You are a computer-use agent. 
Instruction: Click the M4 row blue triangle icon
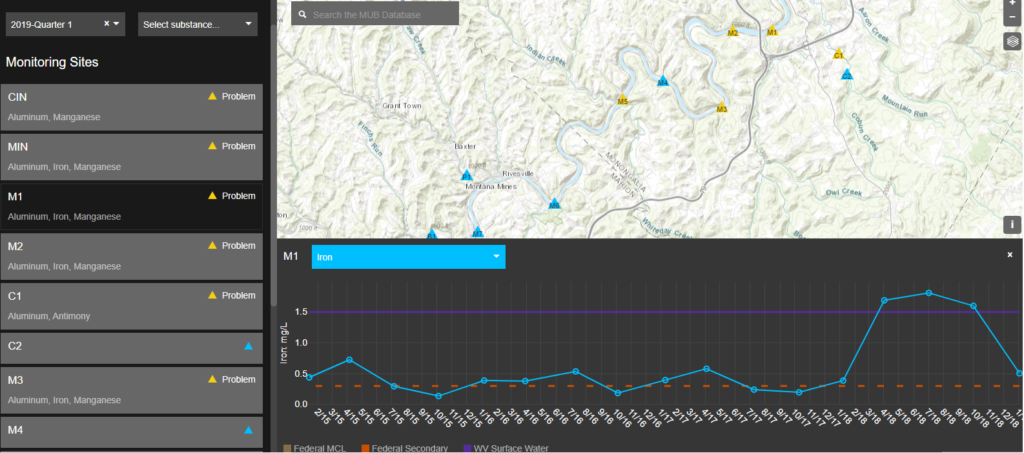coord(248,430)
